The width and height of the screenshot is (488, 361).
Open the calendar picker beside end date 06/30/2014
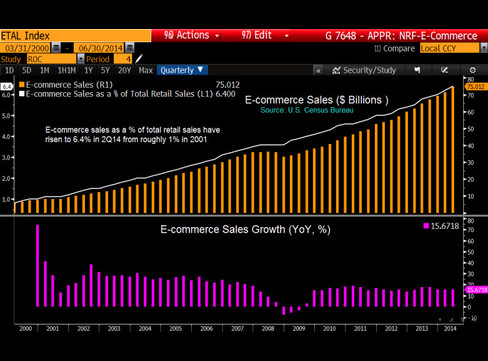[x=130, y=48]
